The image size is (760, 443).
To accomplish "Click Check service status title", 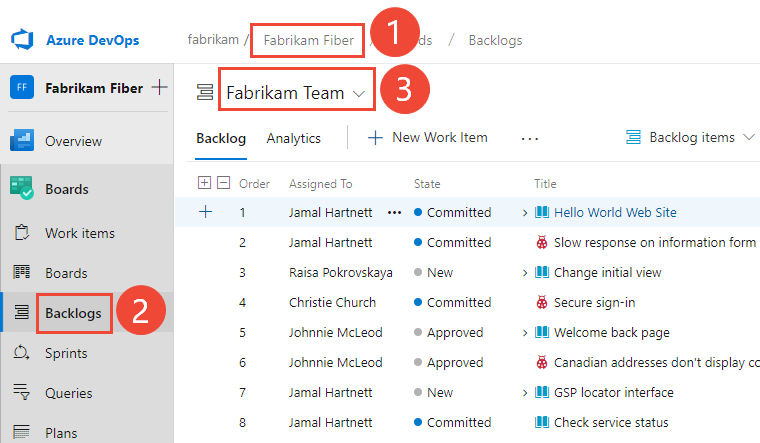I will [x=611, y=423].
